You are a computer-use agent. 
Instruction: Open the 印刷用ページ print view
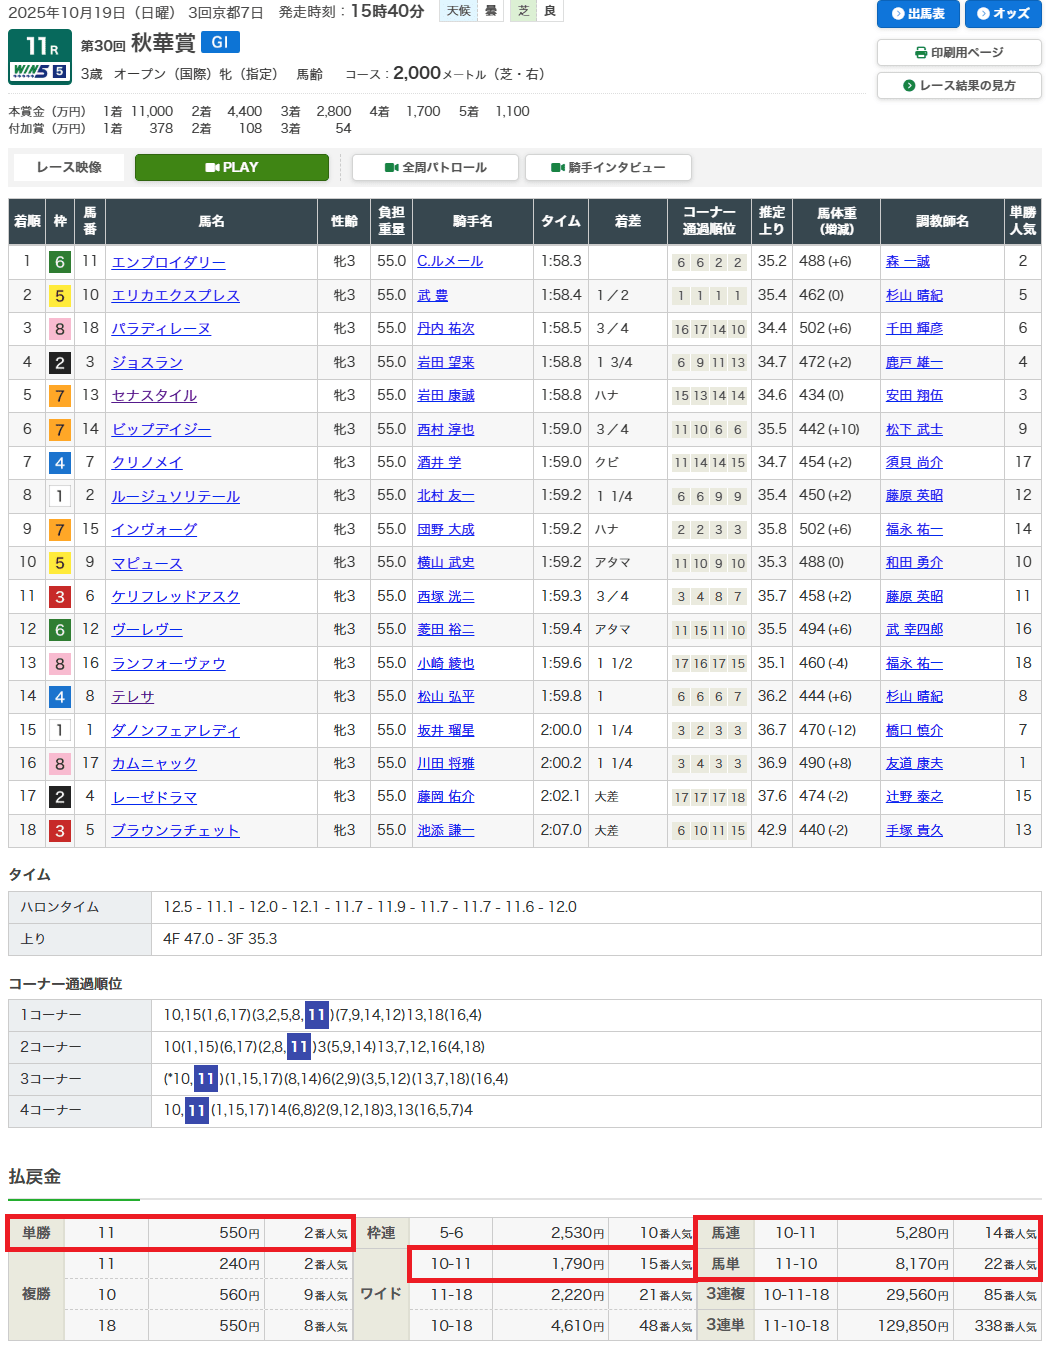point(959,52)
